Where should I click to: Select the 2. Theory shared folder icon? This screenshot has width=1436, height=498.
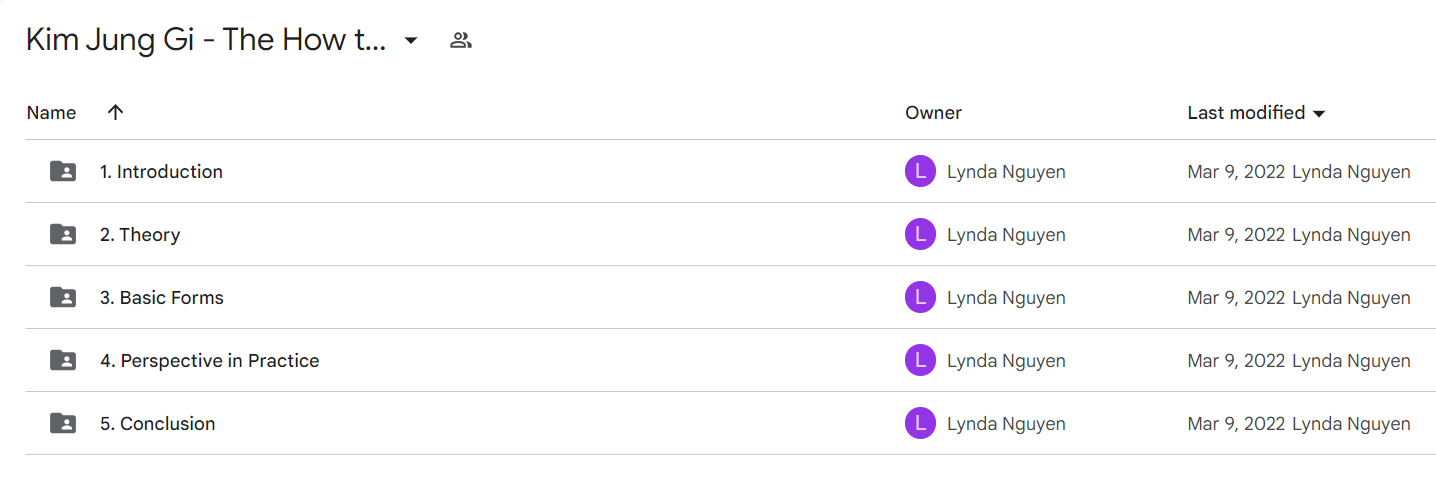tap(63, 234)
